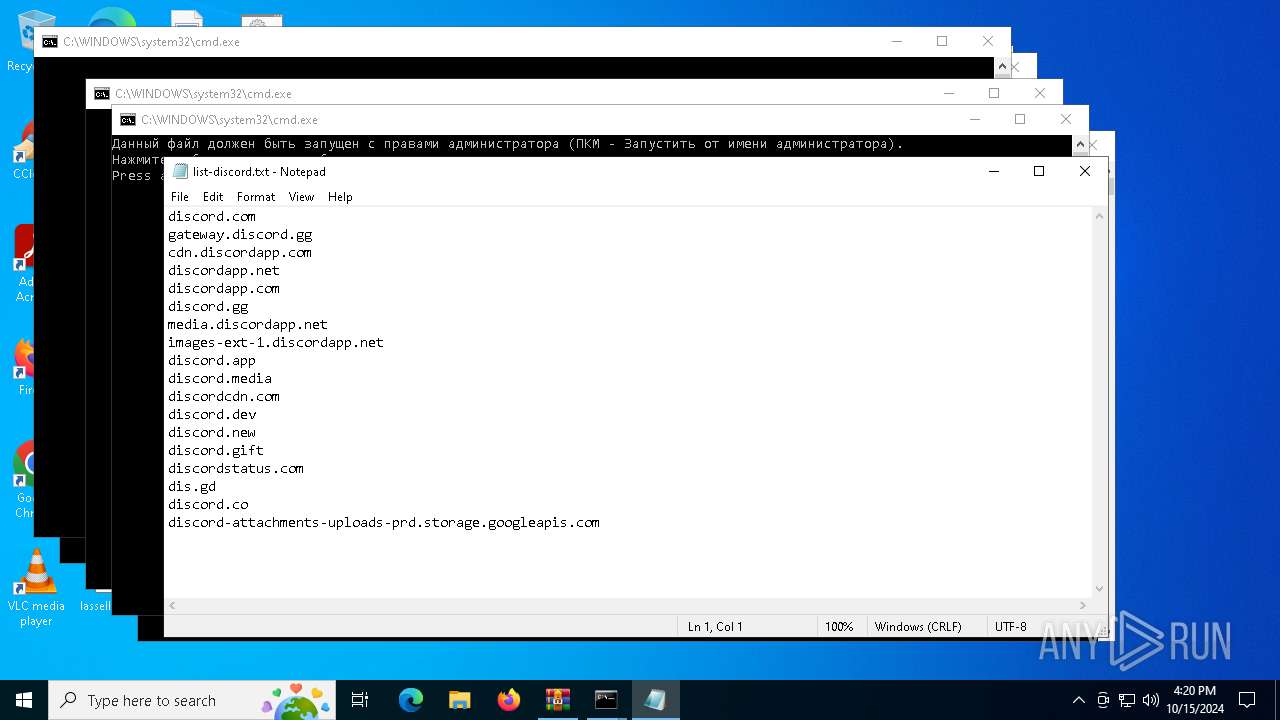Click the line discord.co
The image size is (1280, 720).
coord(208,504)
